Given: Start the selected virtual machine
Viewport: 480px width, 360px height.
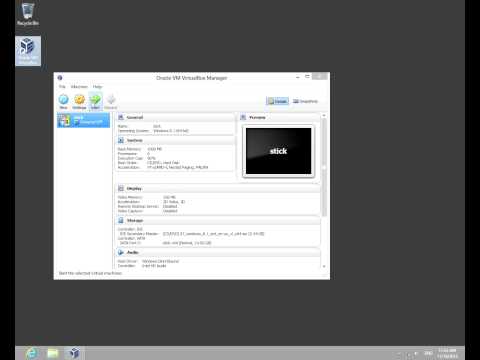Looking at the screenshot, I should point(95,101).
